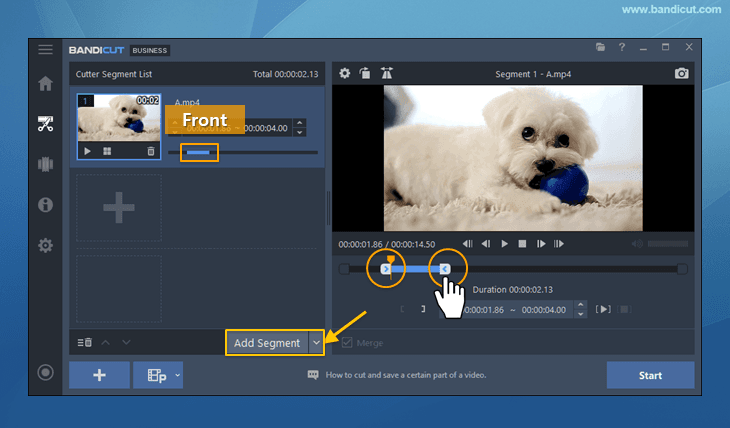Move segment up arrow
This screenshot has width=730, height=428.
(106, 342)
